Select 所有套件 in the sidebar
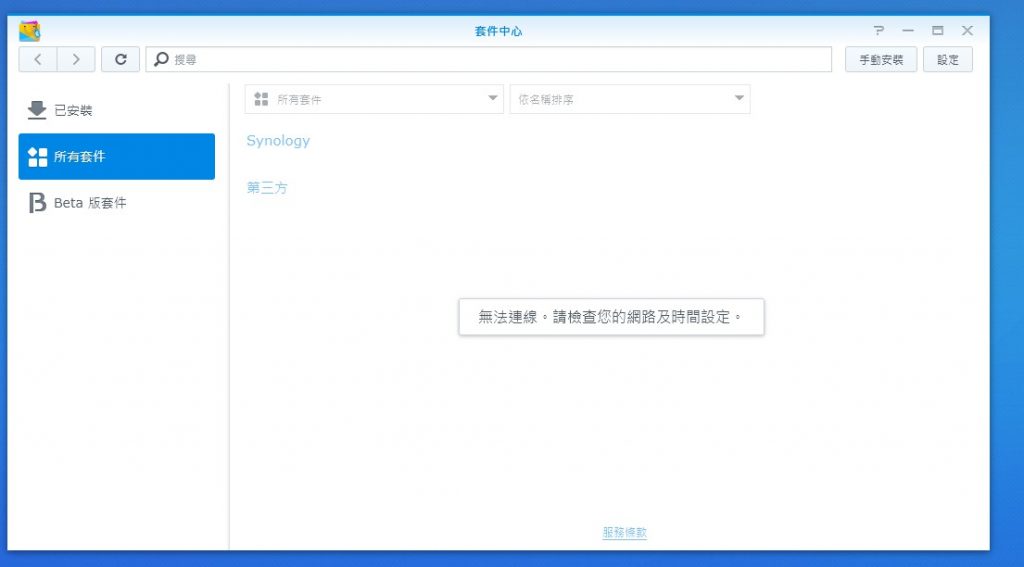 [x=116, y=157]
